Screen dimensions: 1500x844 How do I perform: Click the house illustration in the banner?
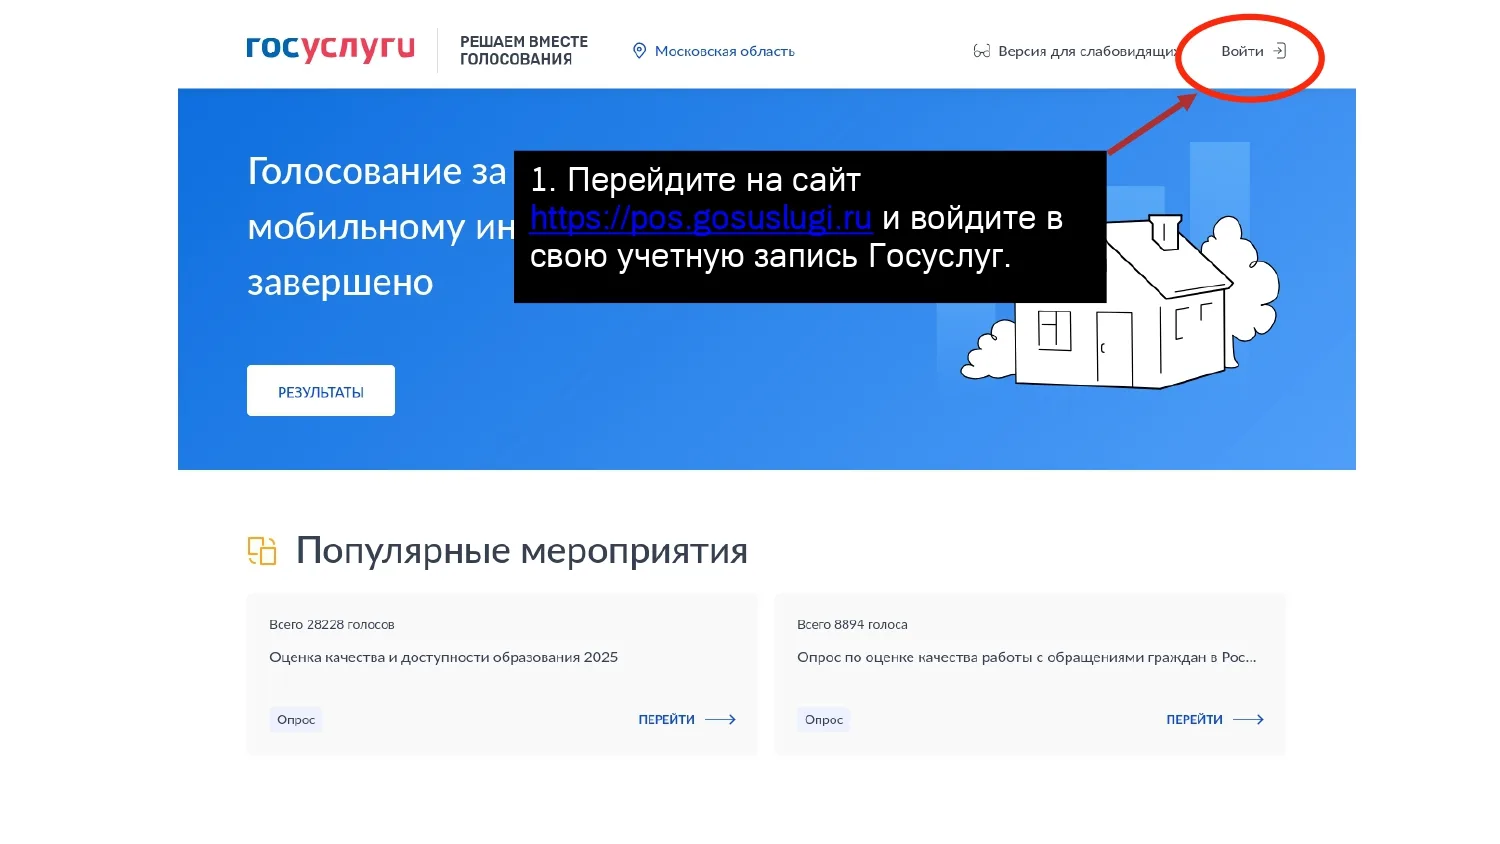(x=1120, y=302)
